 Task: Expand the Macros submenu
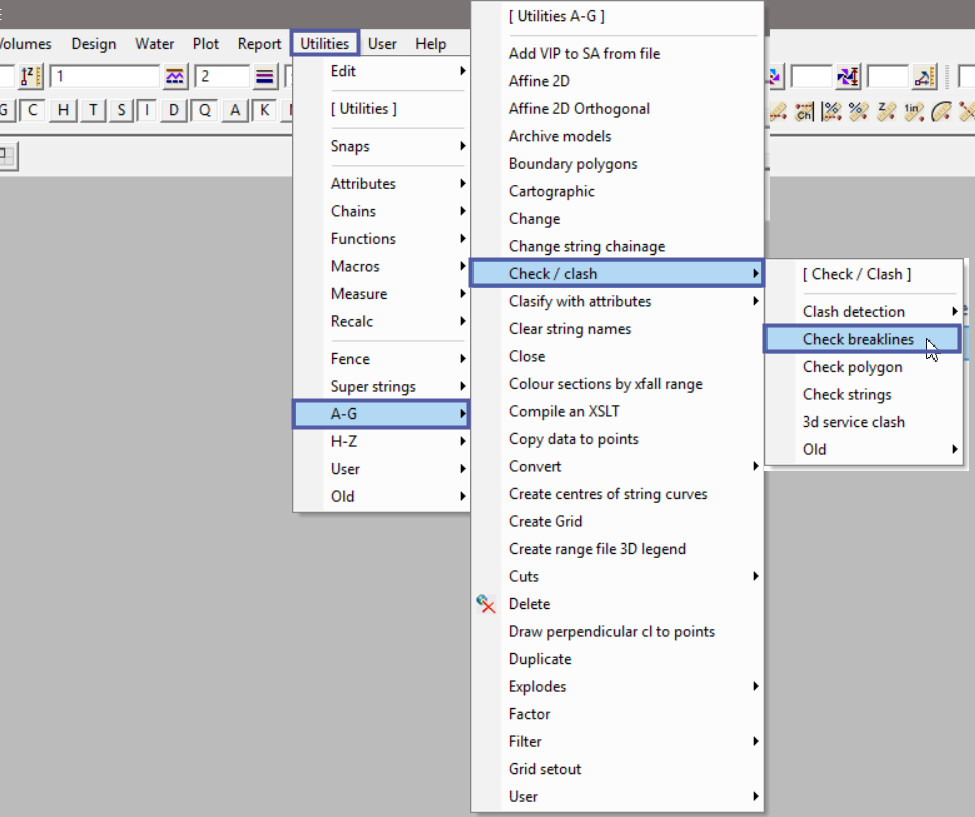coord(382,266)
